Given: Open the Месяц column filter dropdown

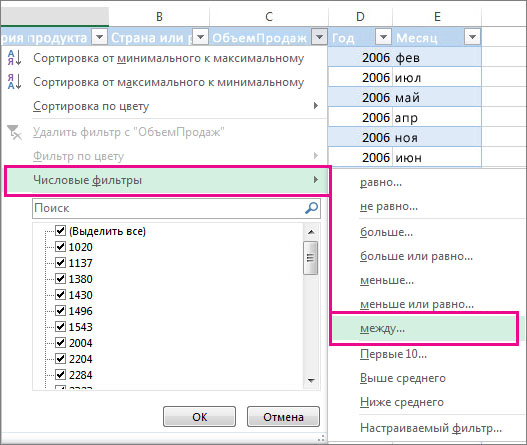Looking at the screenshot, I should click(472, 37).
